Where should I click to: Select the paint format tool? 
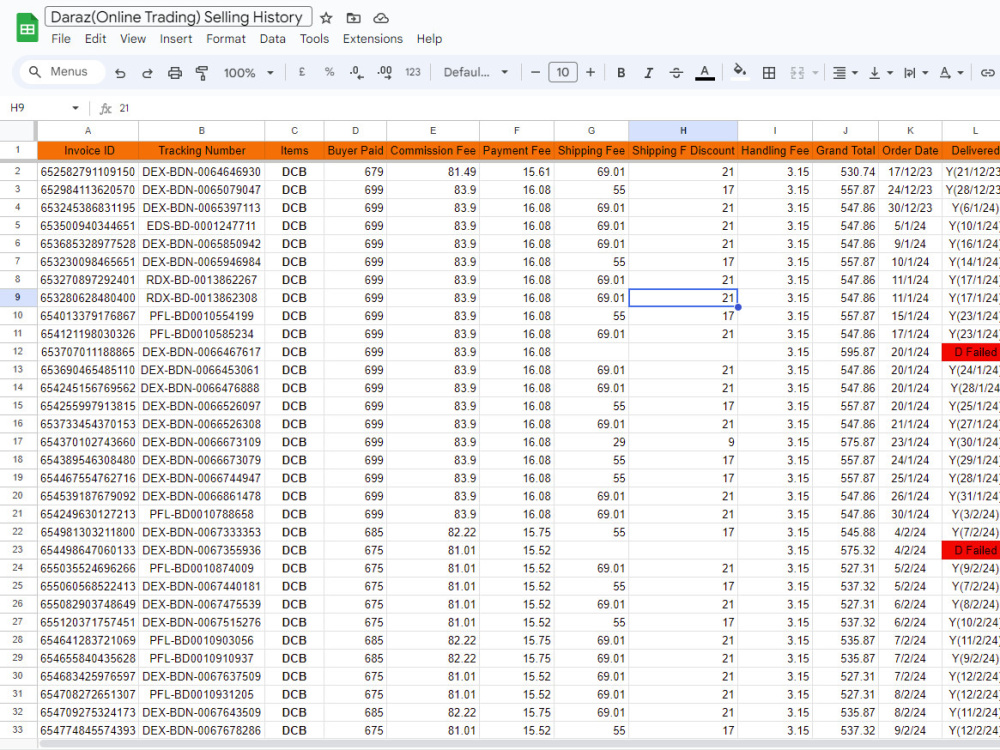(x=202, y=73)
